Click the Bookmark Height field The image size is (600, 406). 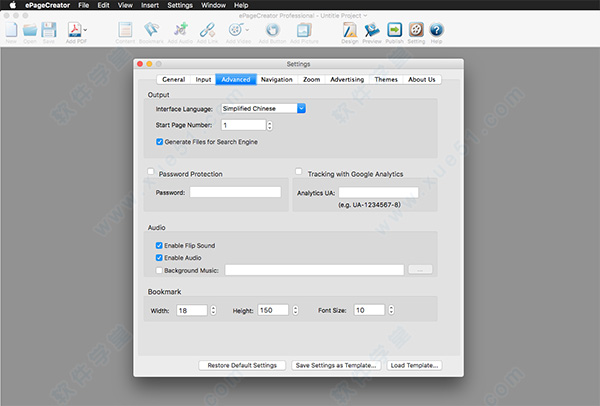(x=273, y=310)
